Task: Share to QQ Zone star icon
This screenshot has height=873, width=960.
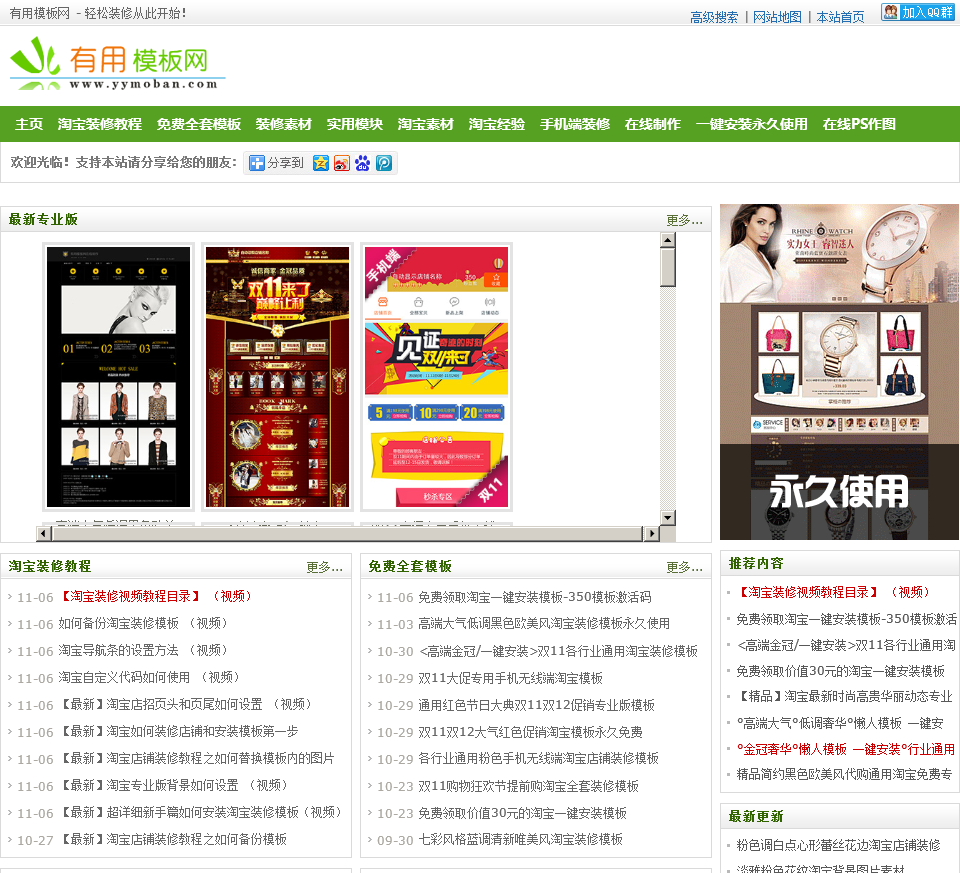Action: point(321,163)
